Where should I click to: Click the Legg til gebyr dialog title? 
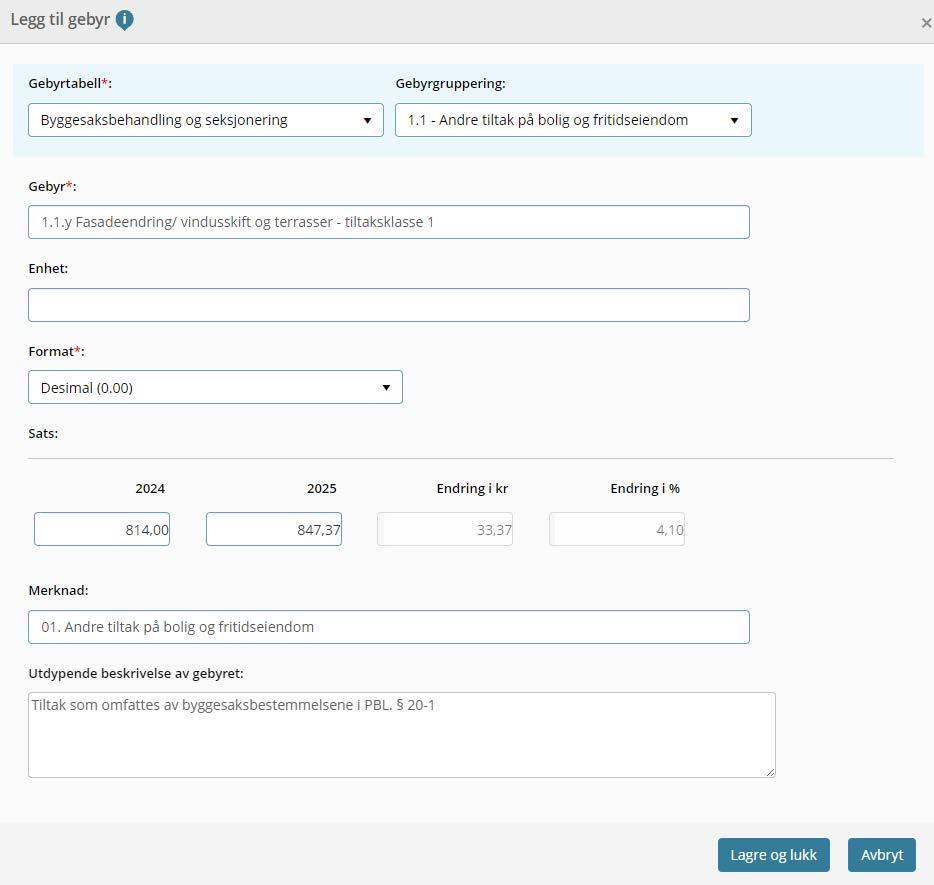(60, 20)
